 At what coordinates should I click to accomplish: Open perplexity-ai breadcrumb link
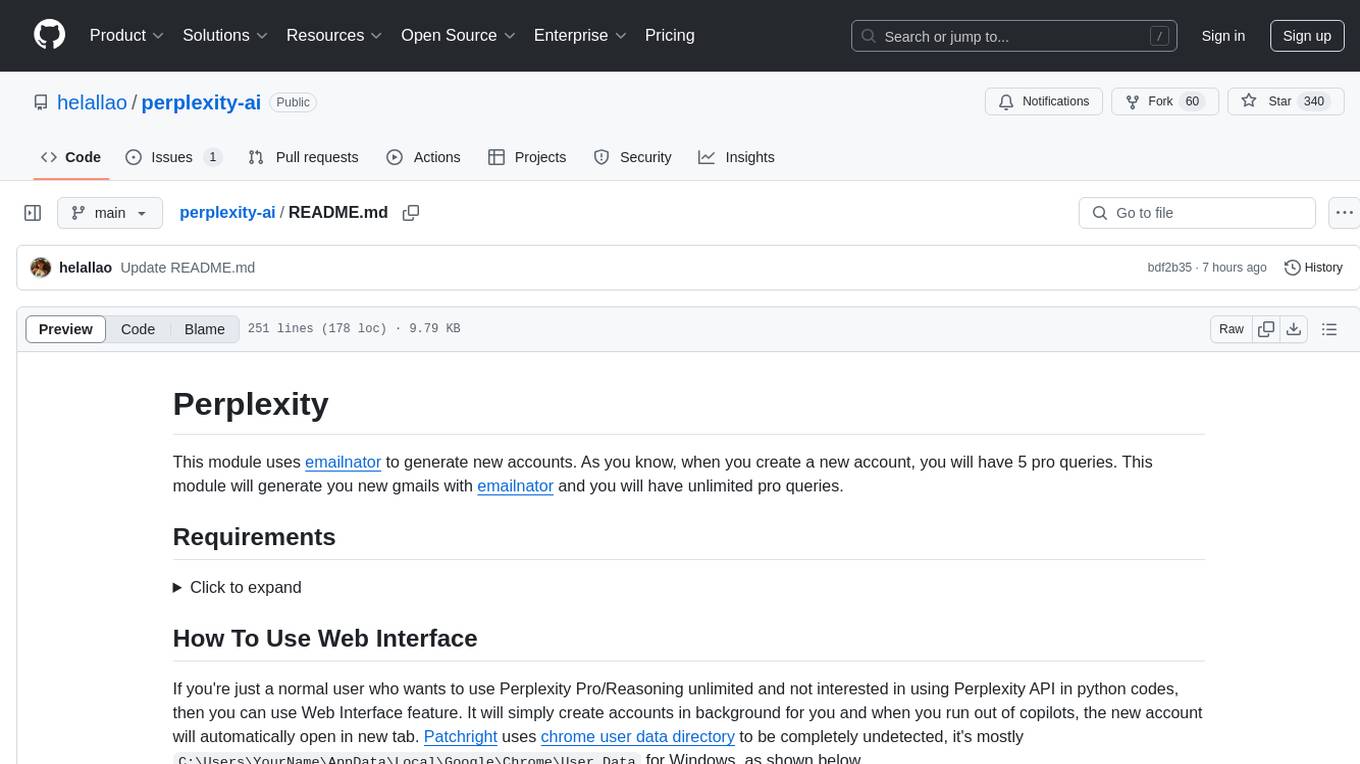point(227,212)
